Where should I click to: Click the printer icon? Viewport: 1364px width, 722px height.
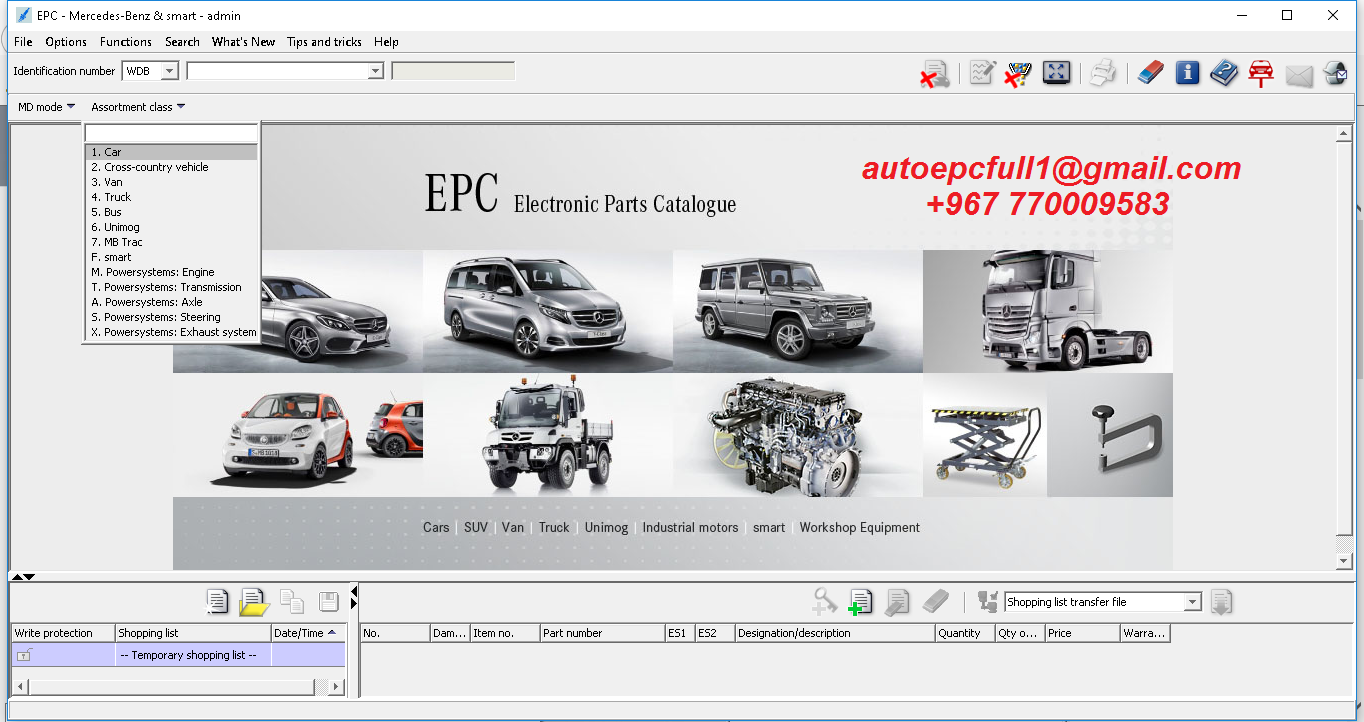tap(1103, 73)
